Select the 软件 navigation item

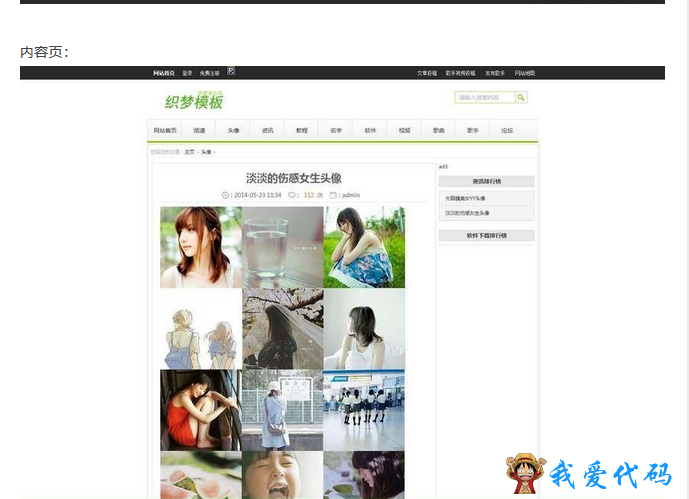(x=370, y=130)
